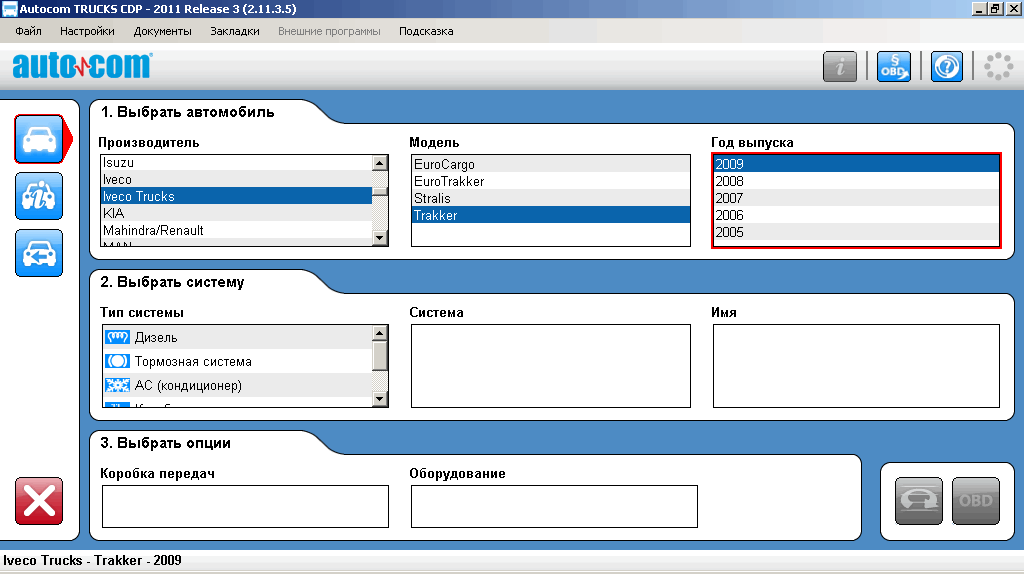The image size is (1024, 574).
Task: Click the grey OBD button at bottom right
Action: click(x=975, y=501)
